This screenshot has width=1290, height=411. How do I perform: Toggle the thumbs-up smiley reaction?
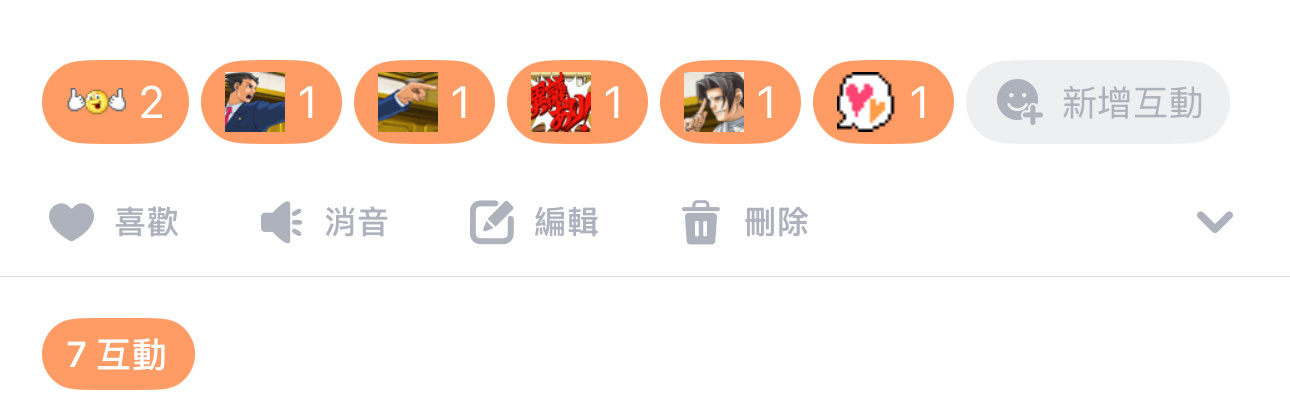pyautogui.click(x=115, y=102)
